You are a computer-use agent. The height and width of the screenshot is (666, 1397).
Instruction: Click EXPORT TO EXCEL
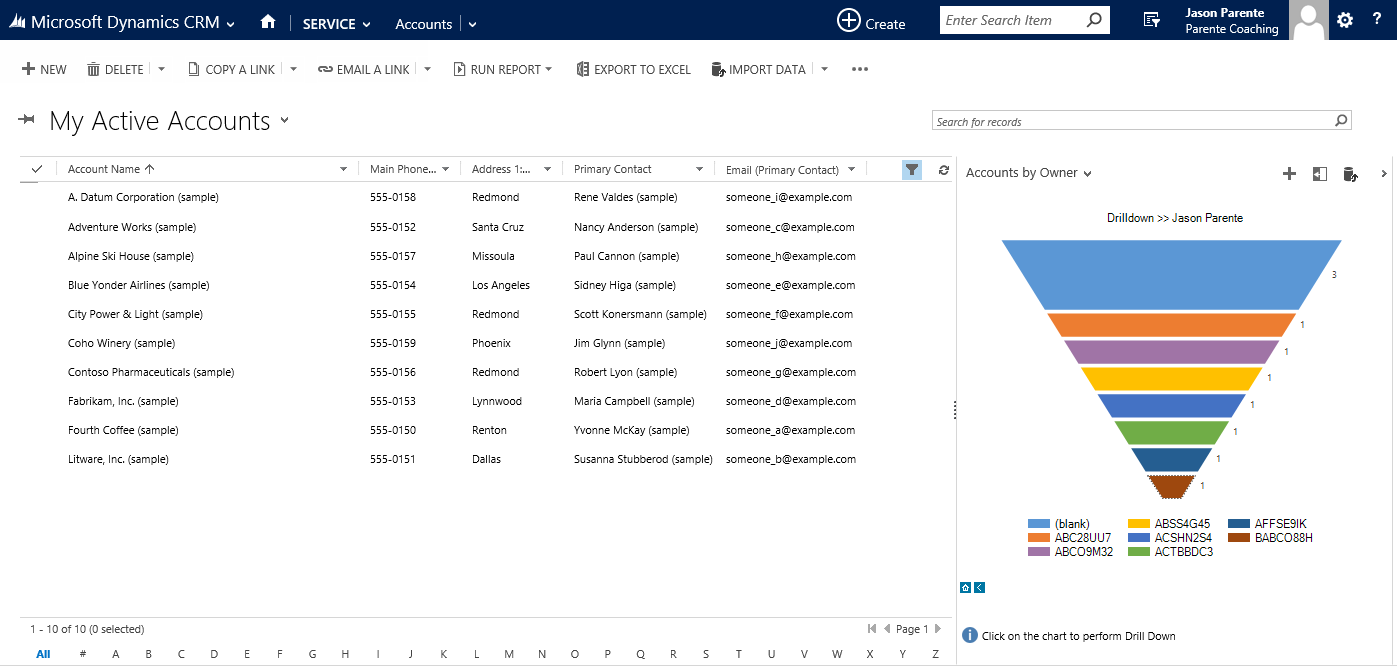click(633, 69)
